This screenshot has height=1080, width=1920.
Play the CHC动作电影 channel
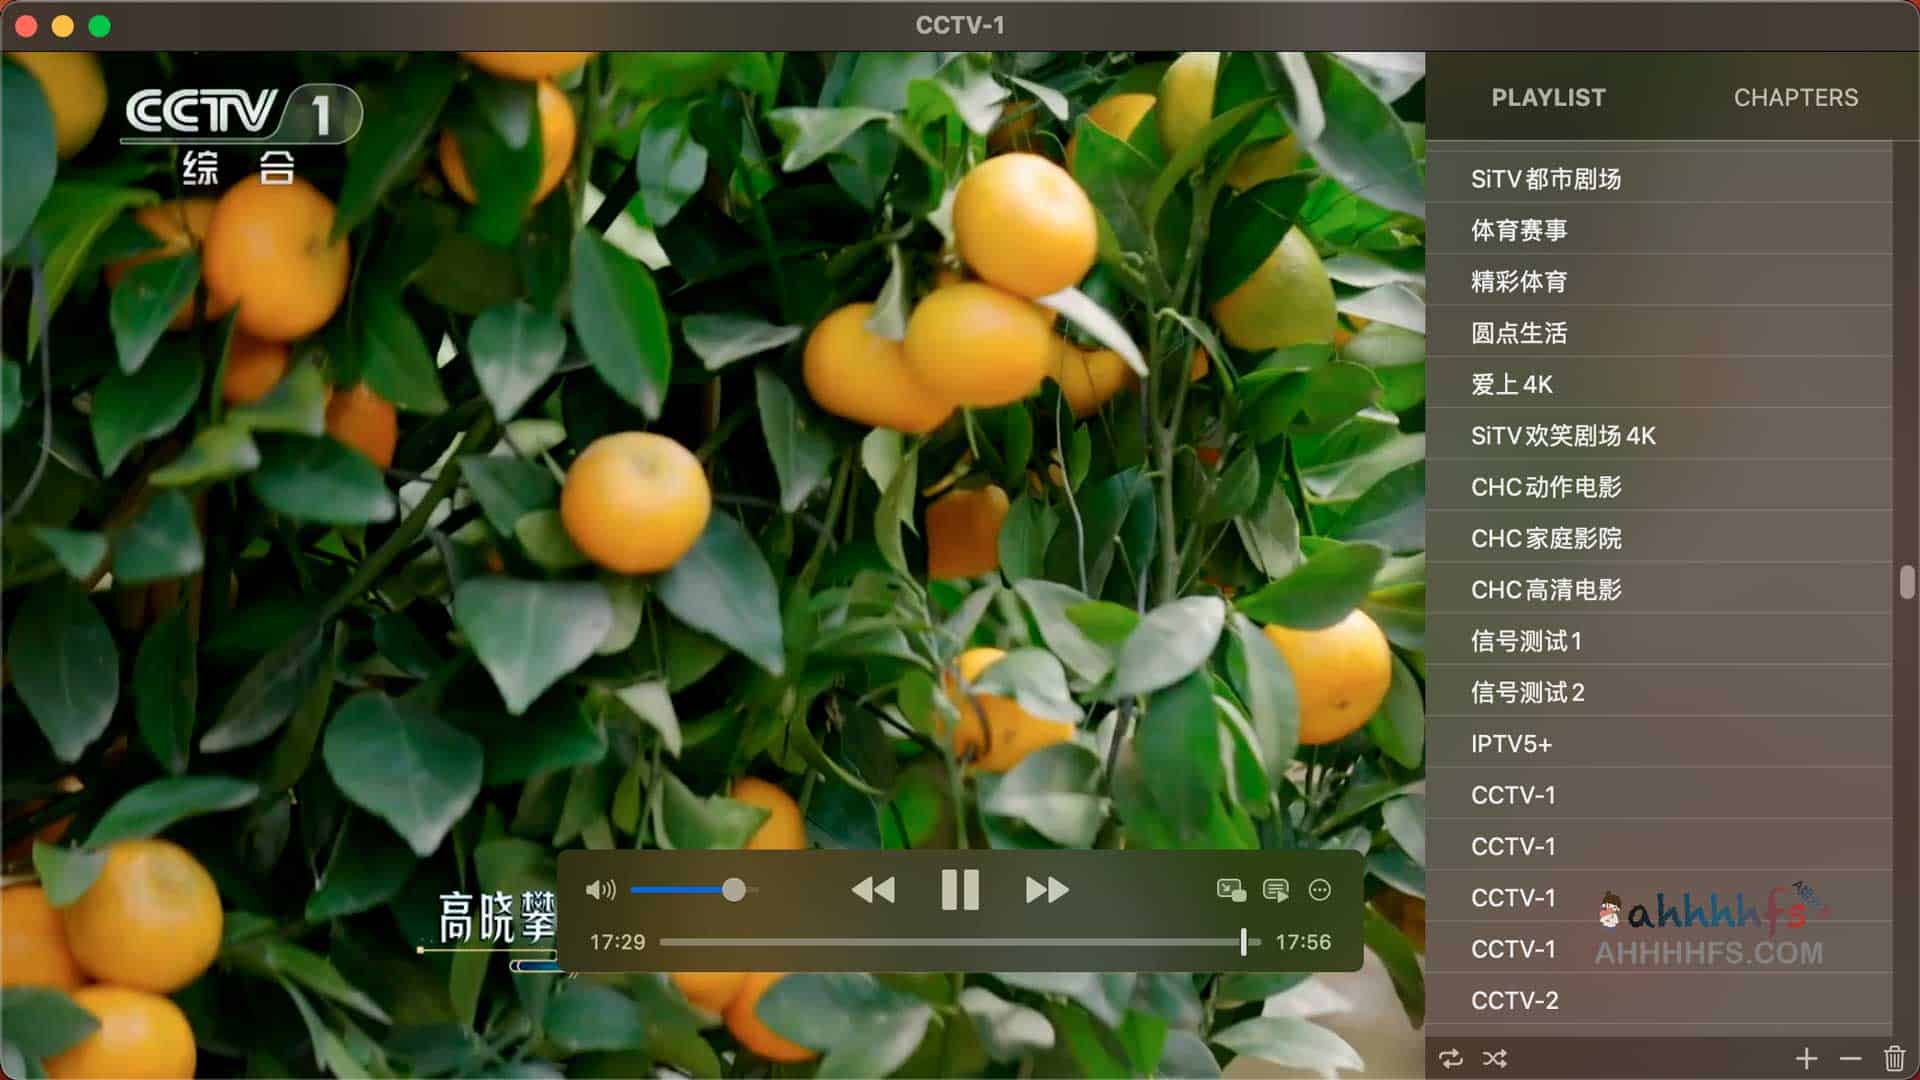click(1535, 487)
